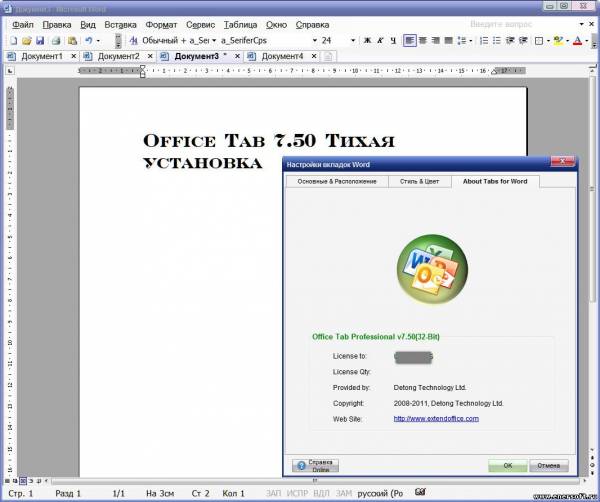Open the Вид menu

[x=88, y=25]
